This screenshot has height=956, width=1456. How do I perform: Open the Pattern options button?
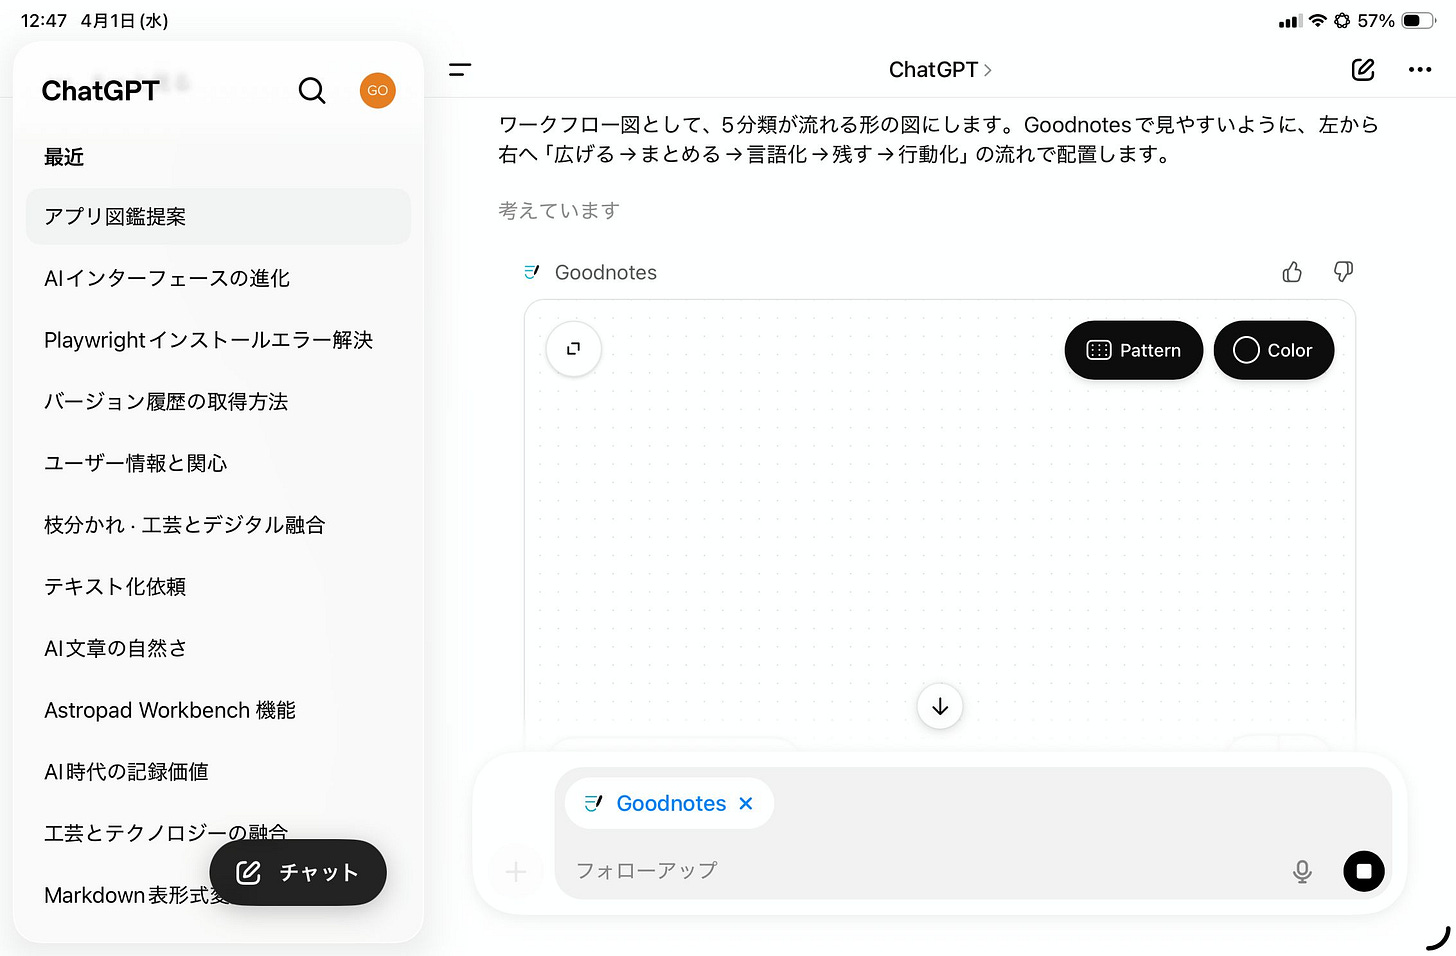pyautogui.click(x=1134, y=350)
